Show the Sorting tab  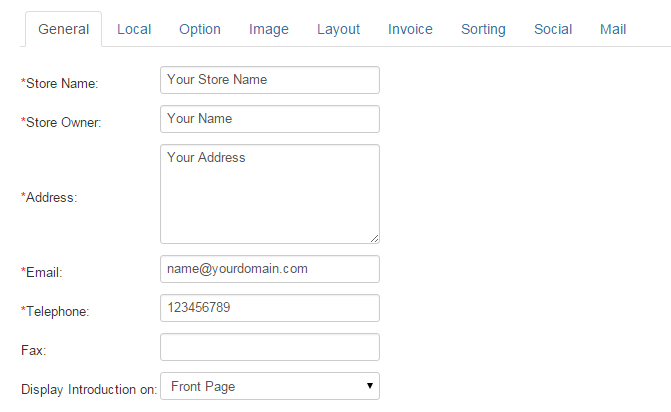(483, 29)
